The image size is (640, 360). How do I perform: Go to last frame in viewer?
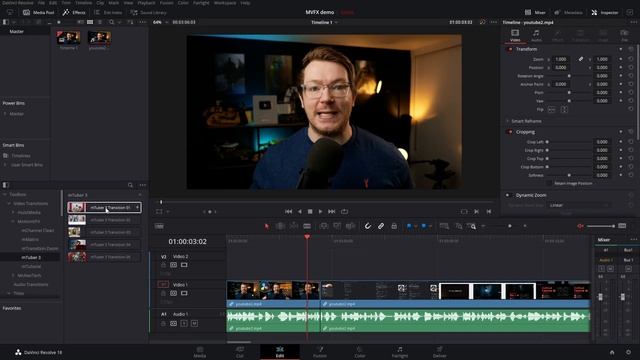click(x=331, y=211)
